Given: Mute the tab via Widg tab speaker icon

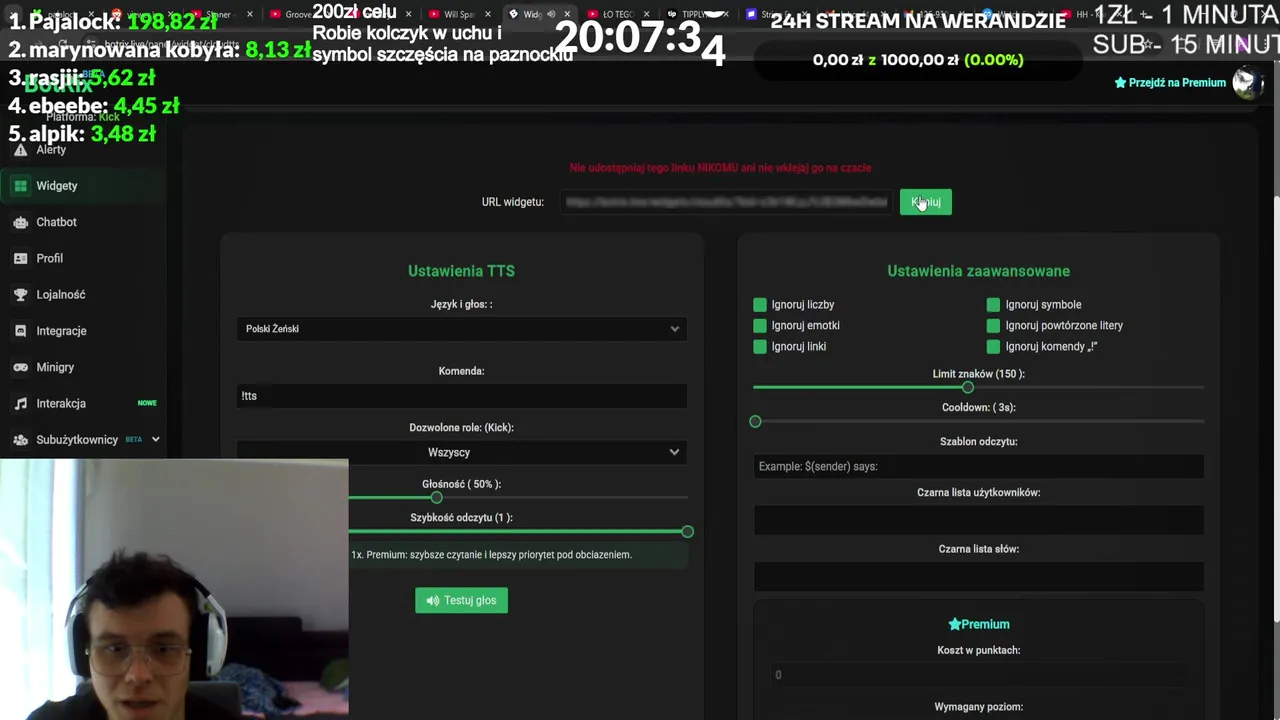Looking at the screenshot, I should pos(550,14).
